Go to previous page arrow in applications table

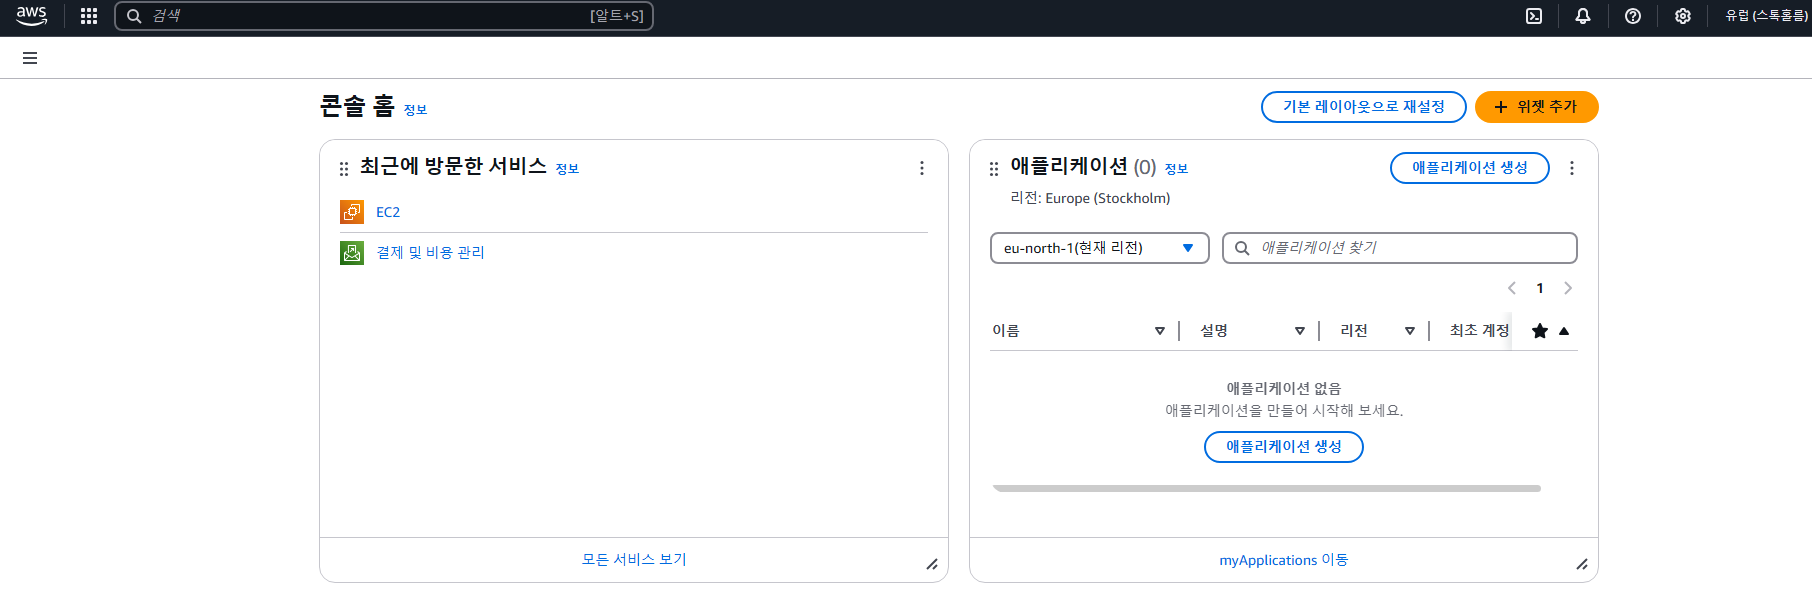pos(1512,288)
